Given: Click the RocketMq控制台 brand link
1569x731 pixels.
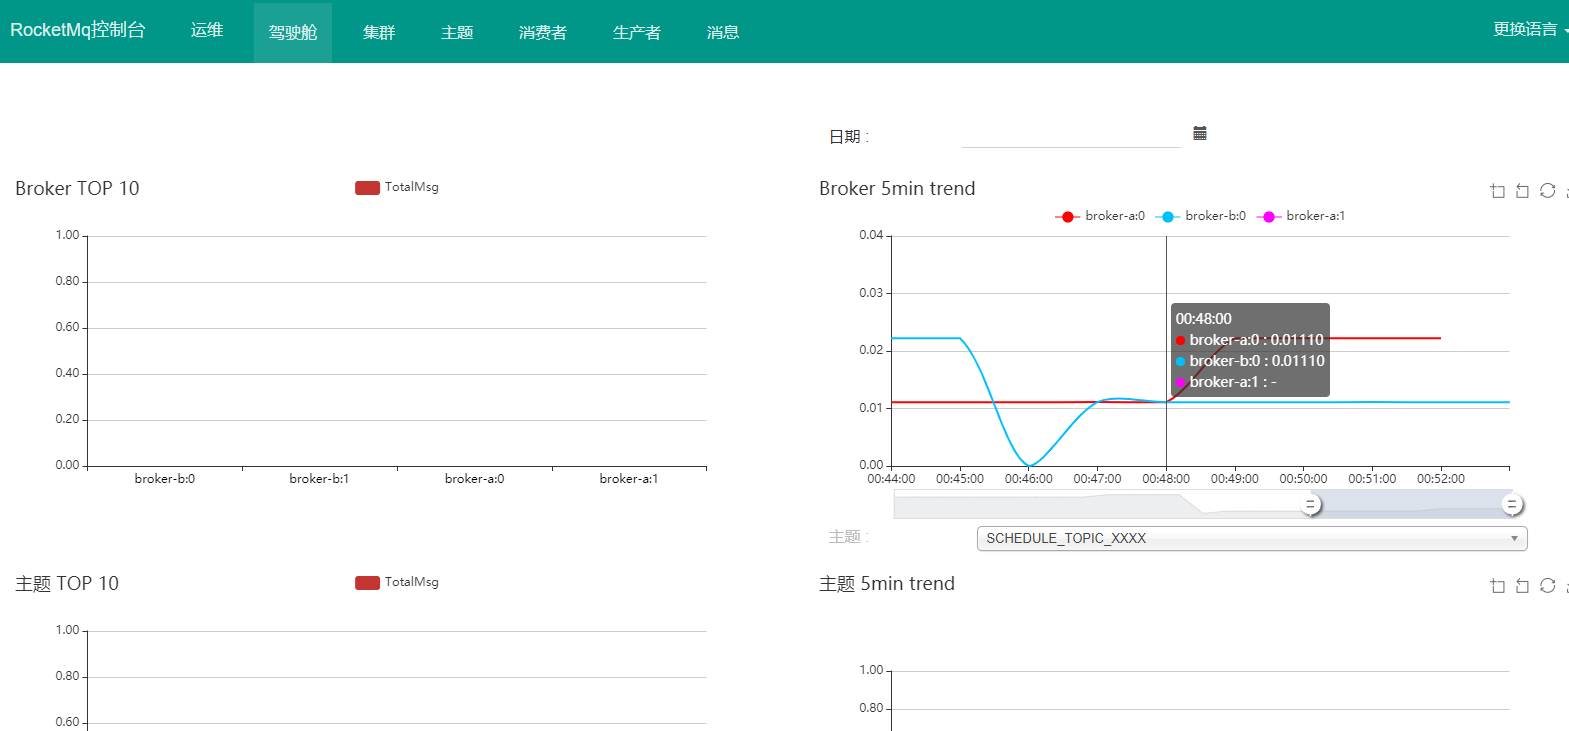Looking at the screenshot, I should tap(78, 30).
